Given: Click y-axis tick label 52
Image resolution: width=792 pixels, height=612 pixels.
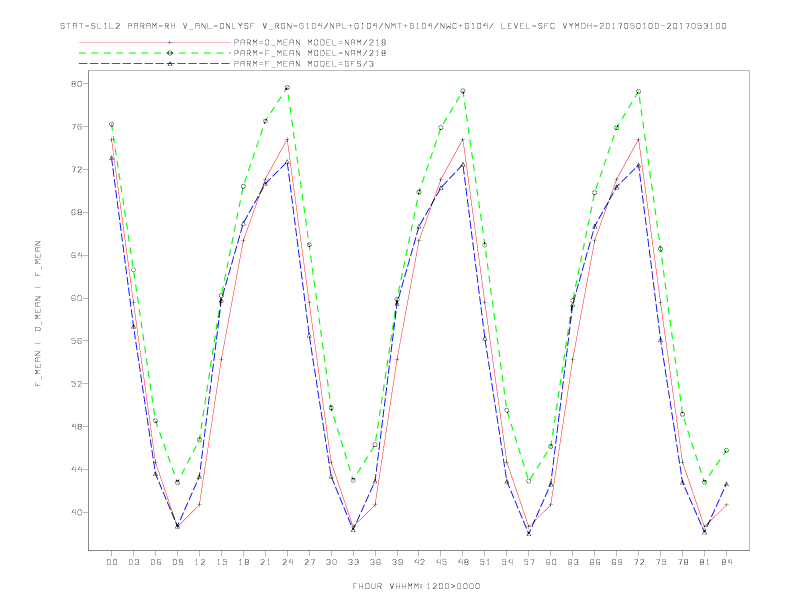Looking at the screenshot, I should 76,384.
